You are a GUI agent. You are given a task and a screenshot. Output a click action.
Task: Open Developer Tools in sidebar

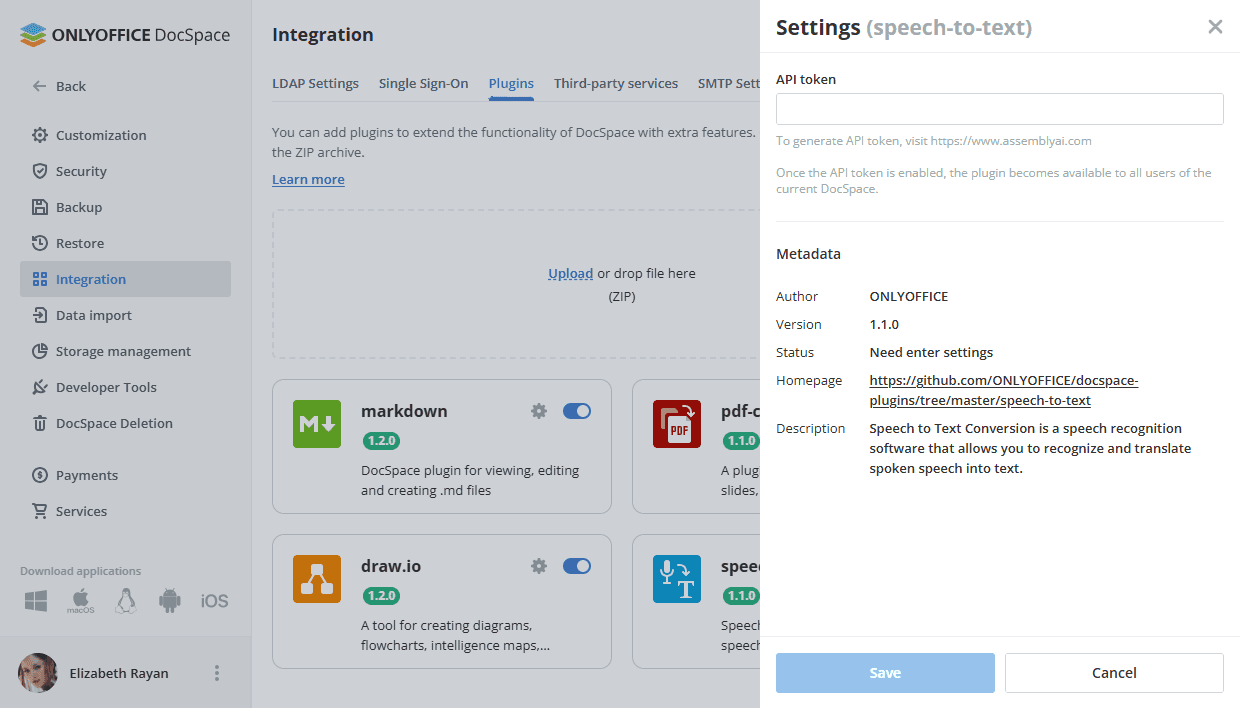(x=106, y=387)
